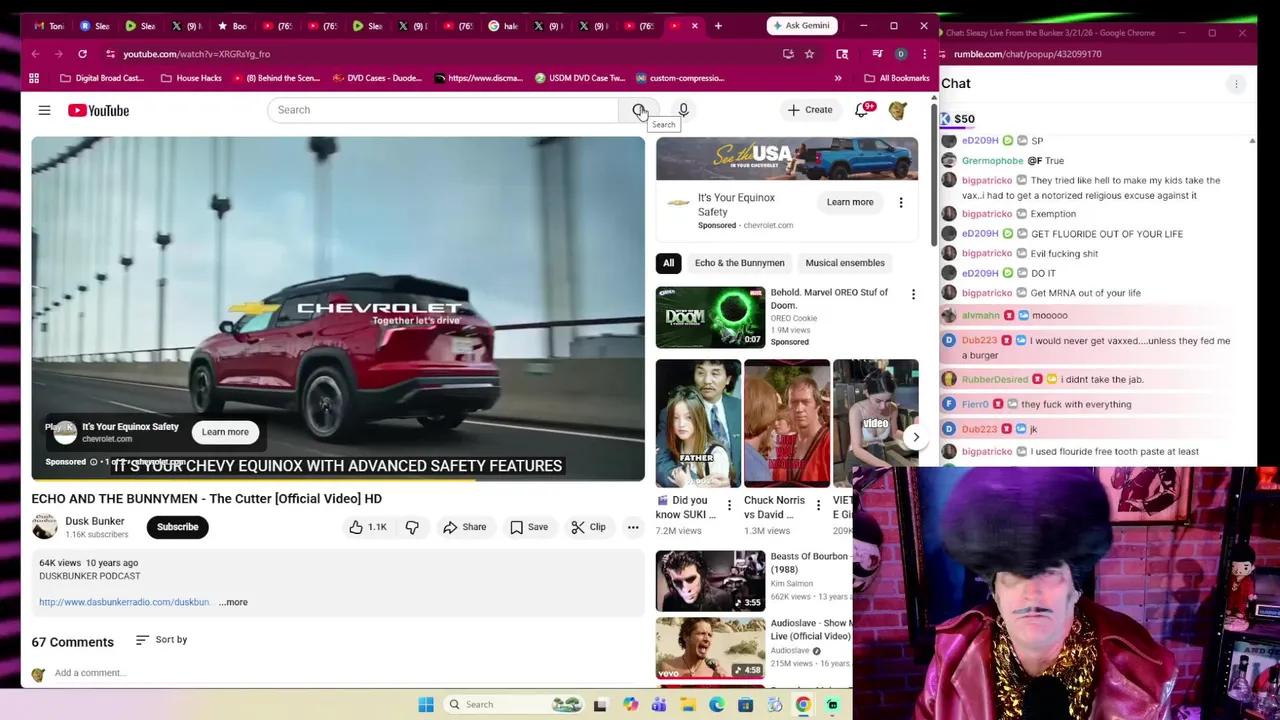
Task: Open the Audioslave Show Me video thumbnail
Action: coord(710,648)
